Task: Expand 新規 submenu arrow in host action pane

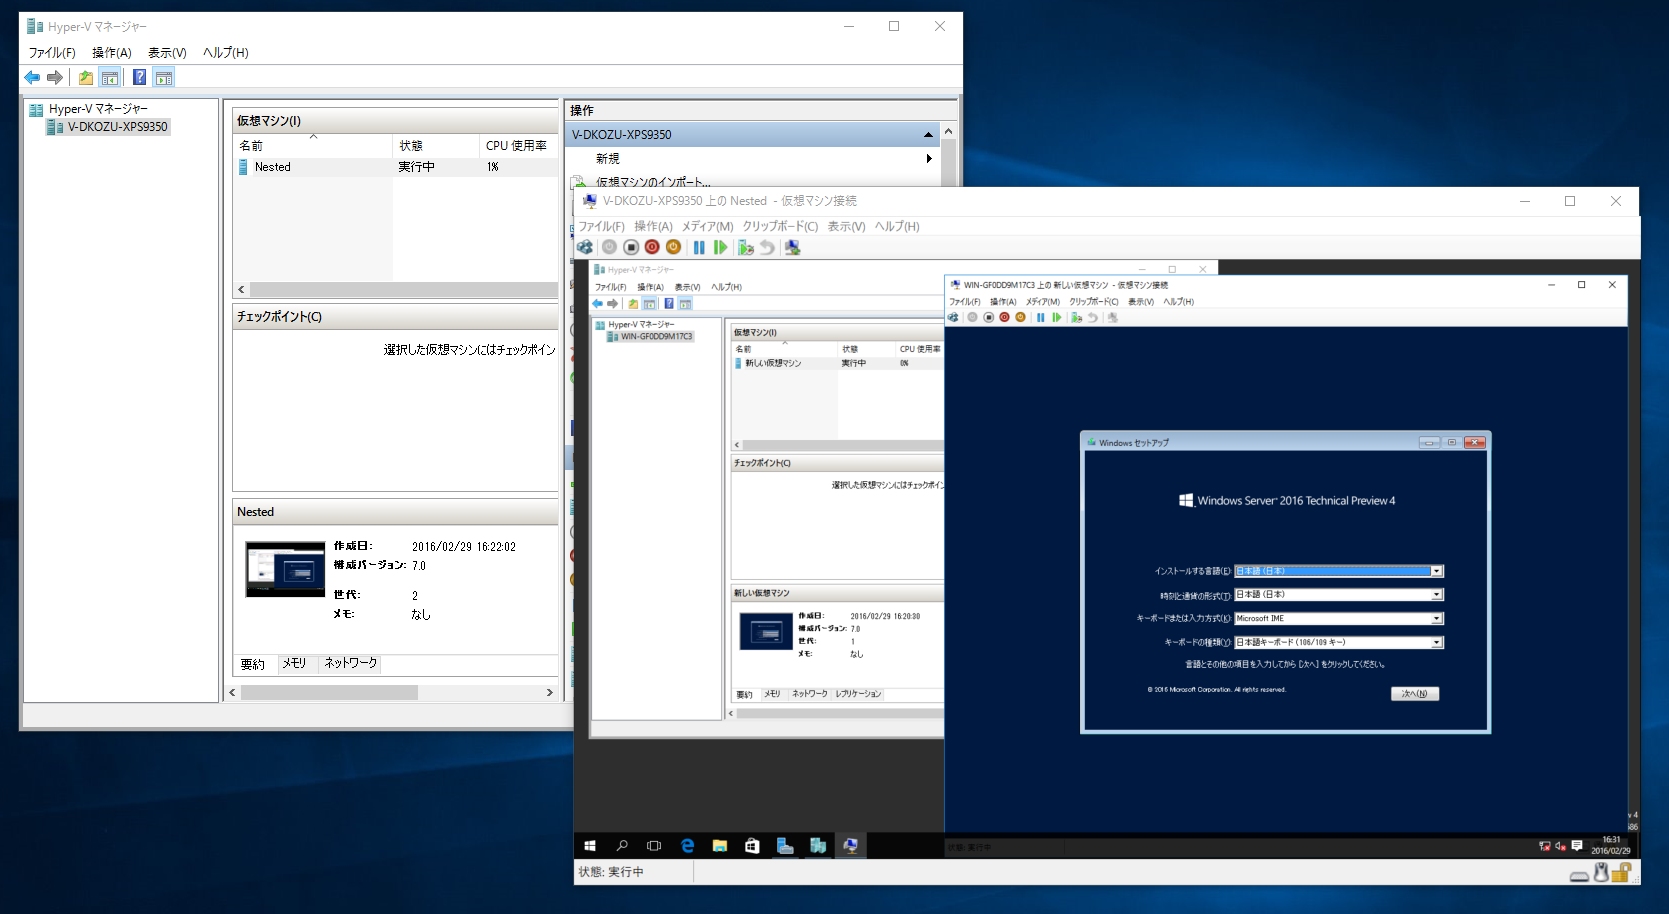Action: 929,158
